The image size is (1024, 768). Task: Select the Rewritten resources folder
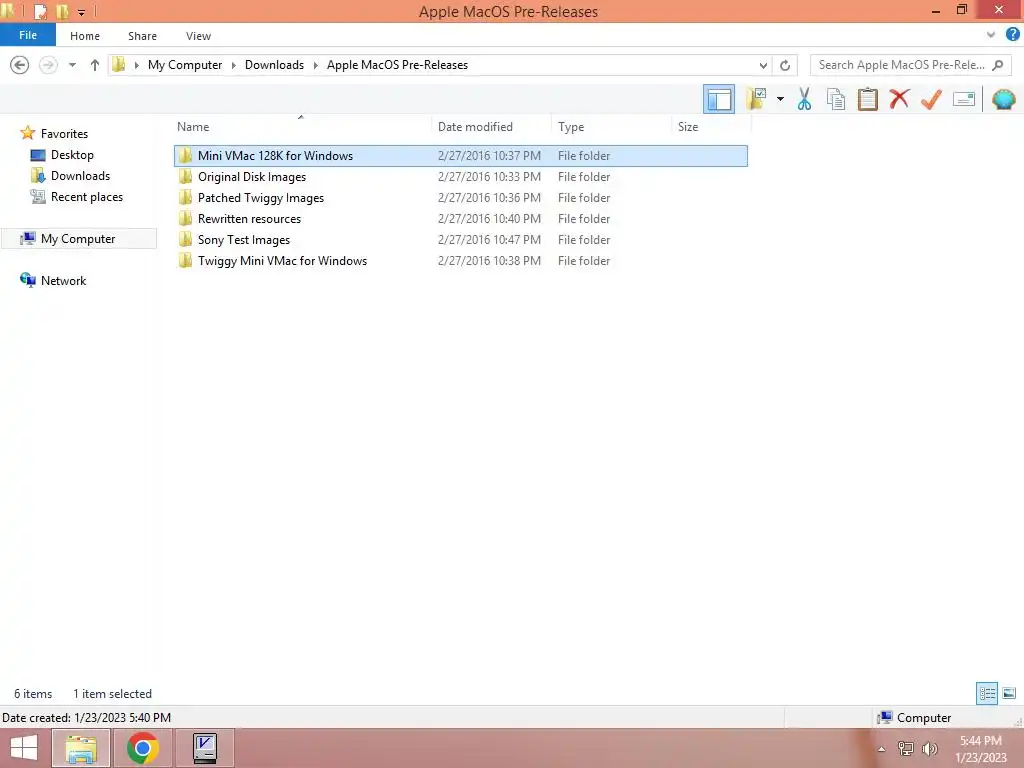pyautogui.click(x=461, y=218)
